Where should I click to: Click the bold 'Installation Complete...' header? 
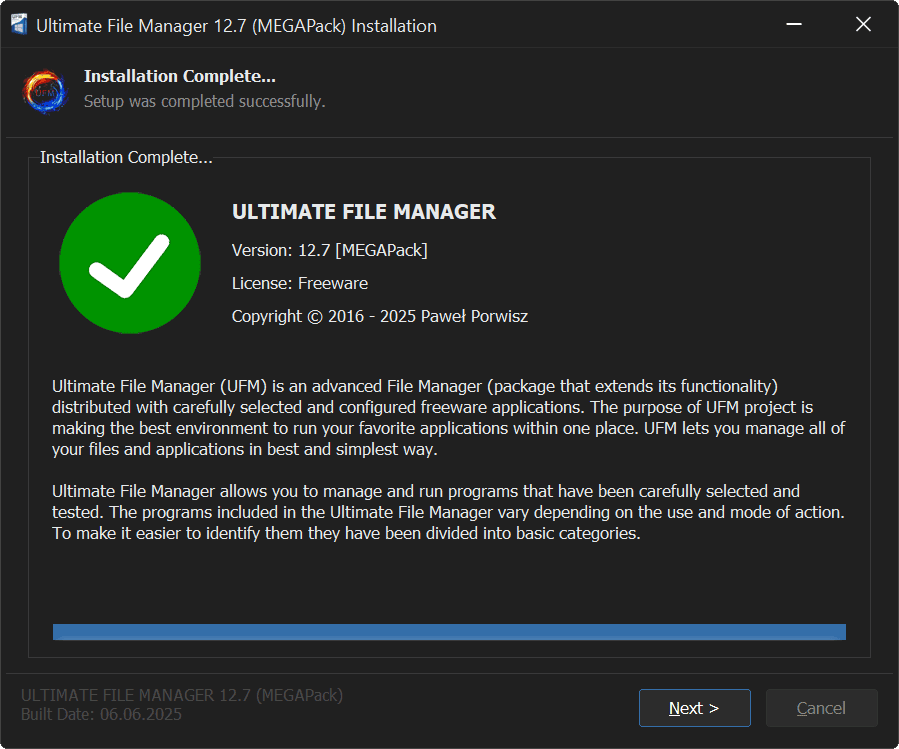click(180, 76)
